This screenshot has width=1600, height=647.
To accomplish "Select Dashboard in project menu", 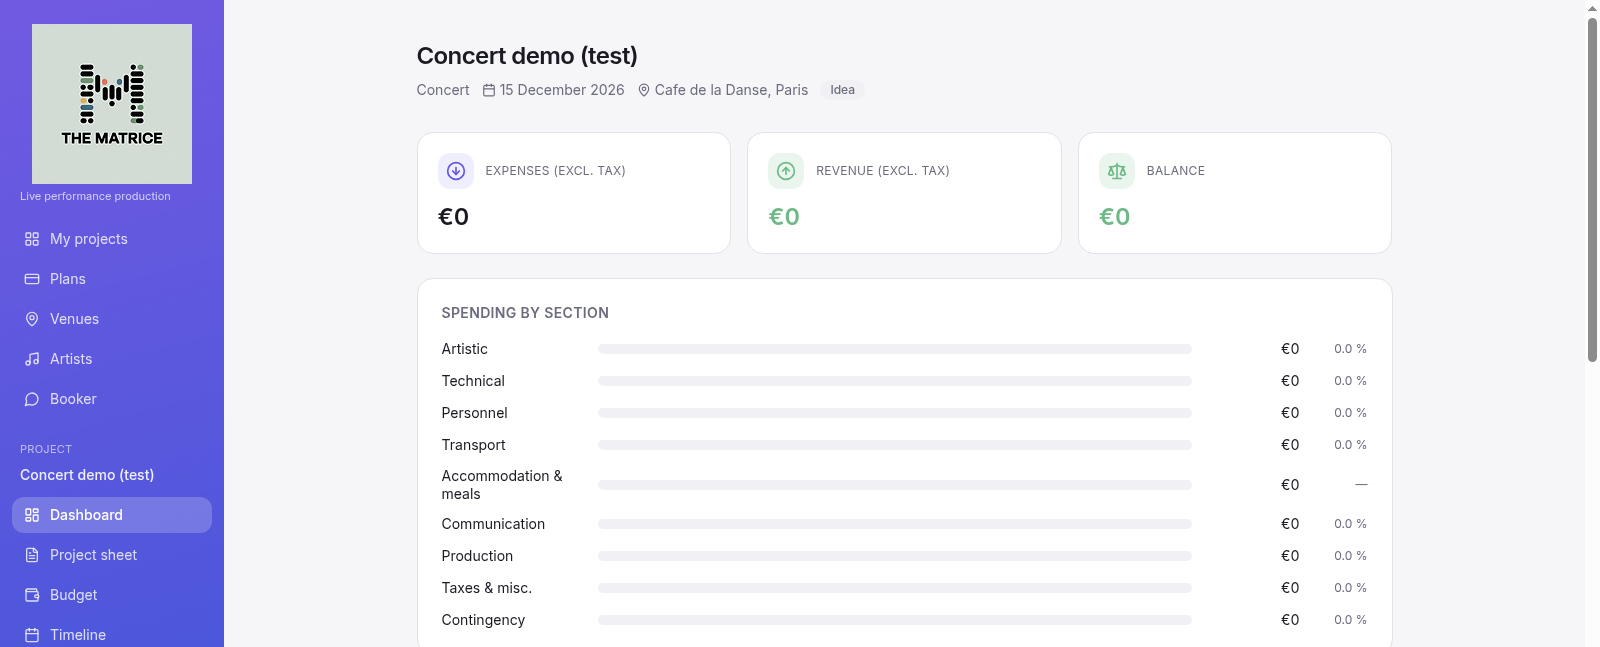I will (112, 515).
